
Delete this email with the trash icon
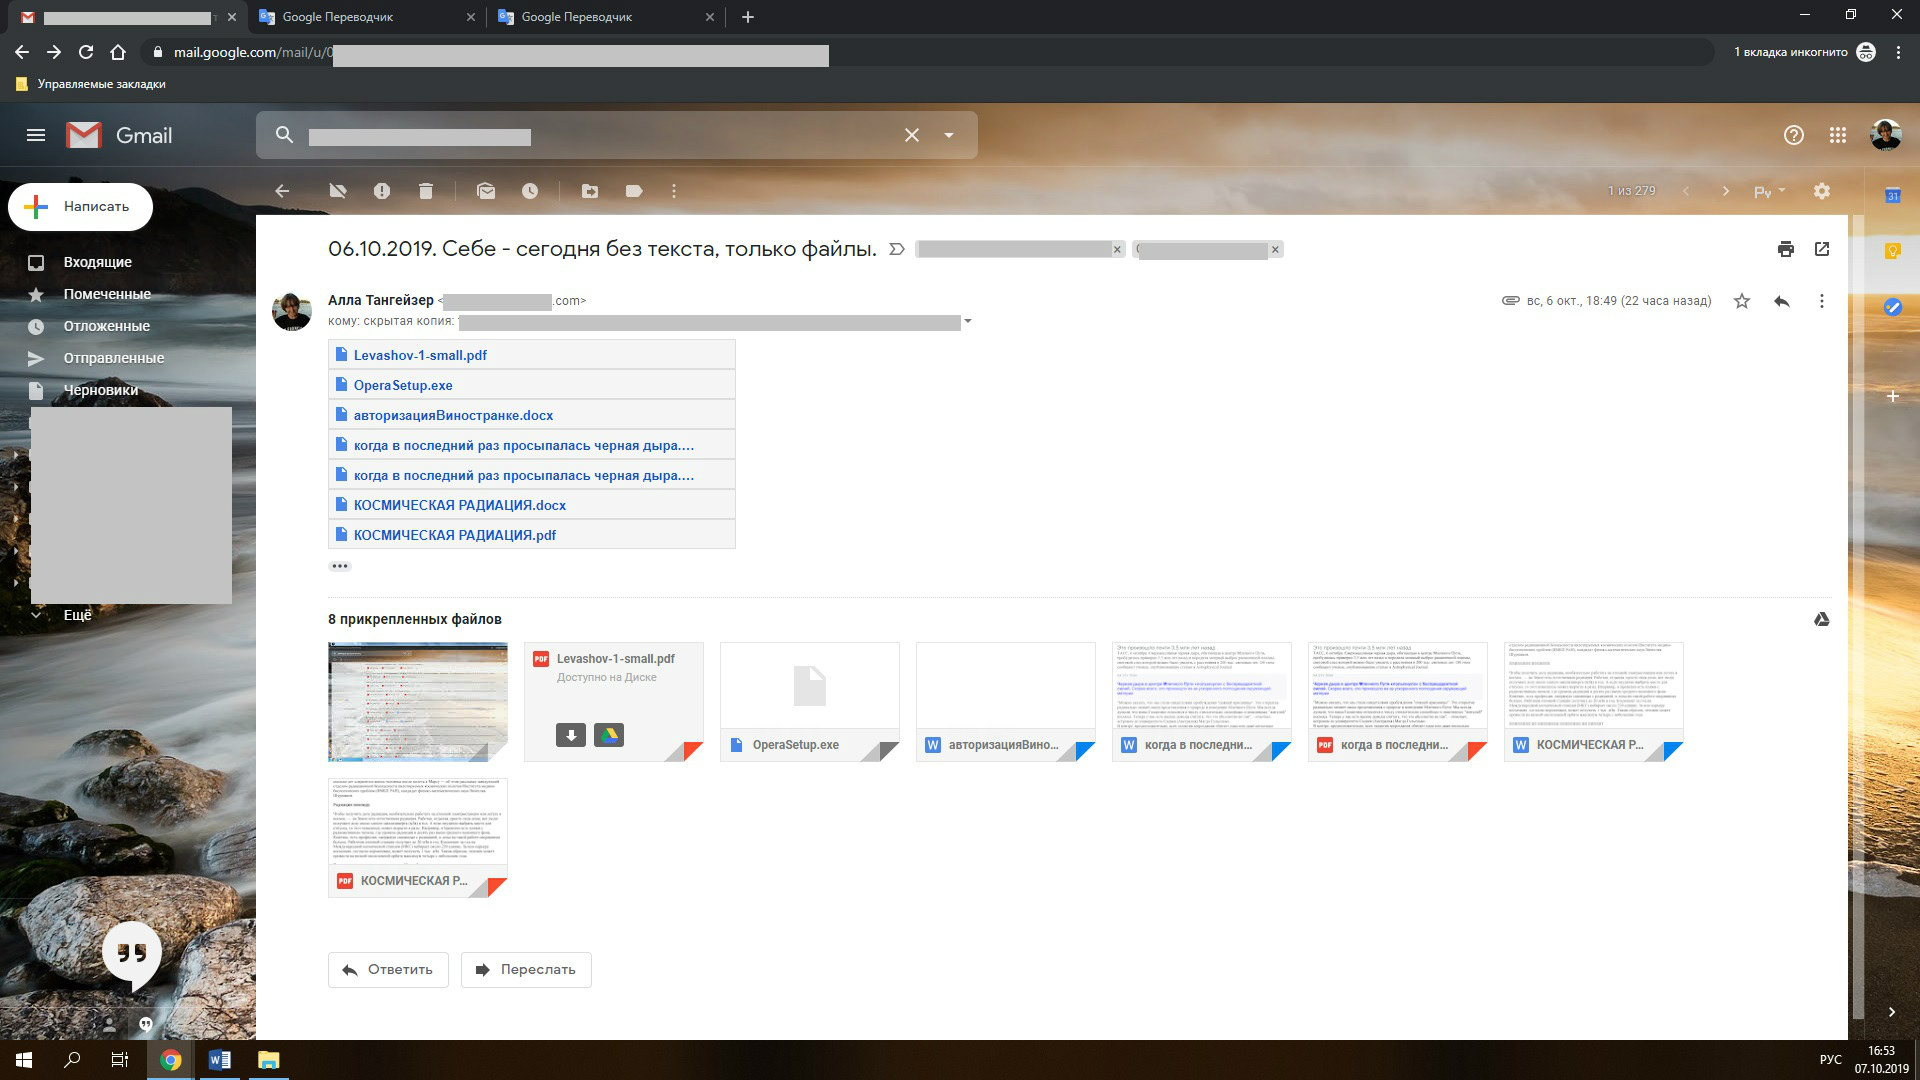(426, 191)
